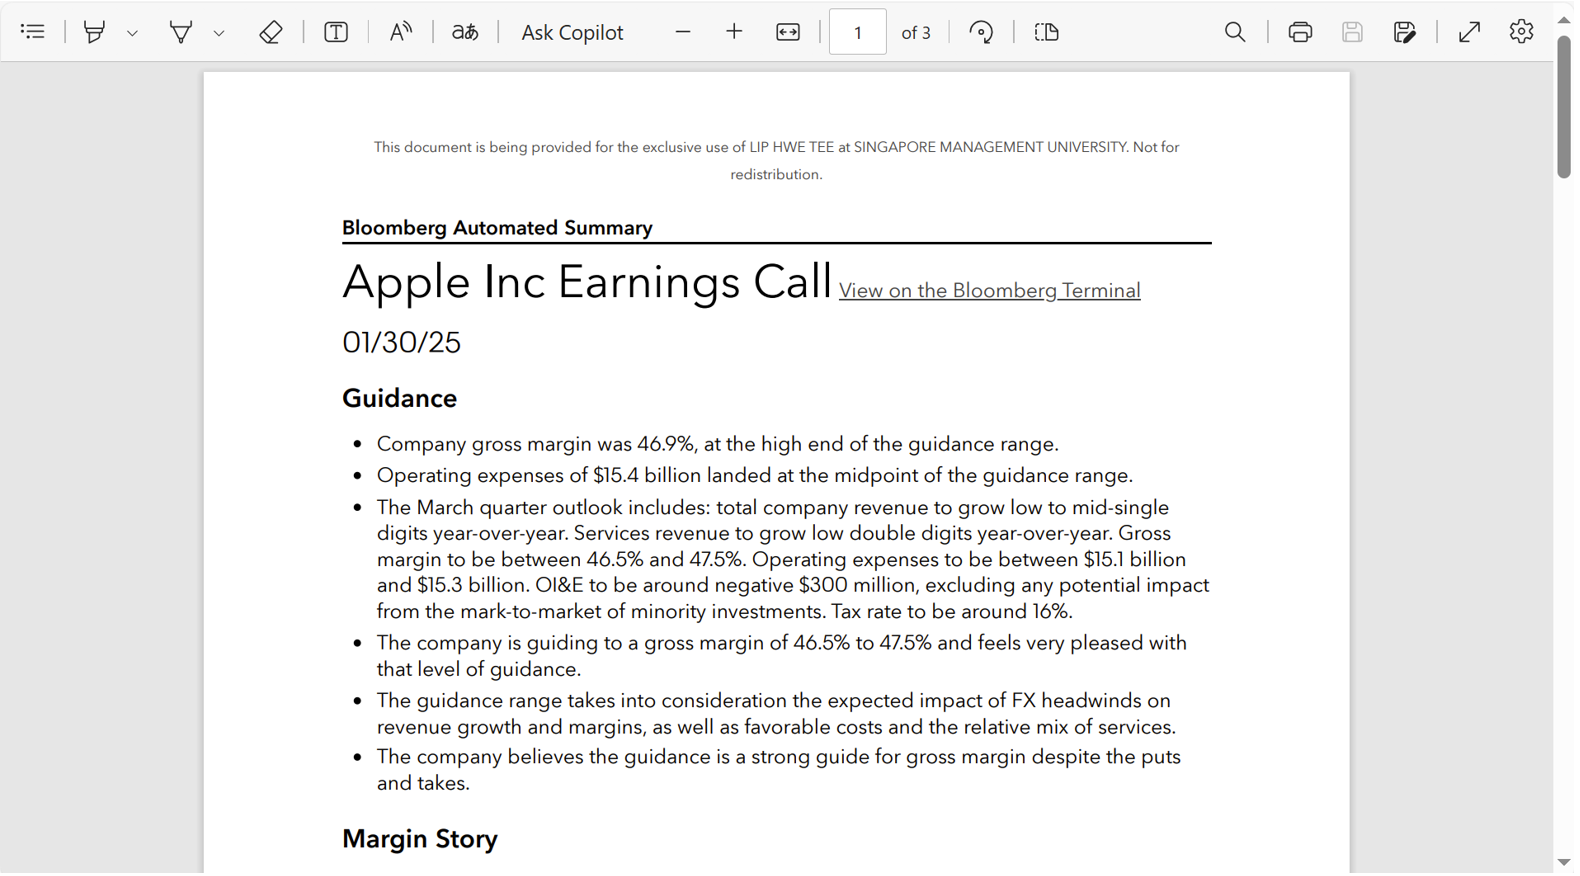Click the Margin Story heading

click(420, 839)
